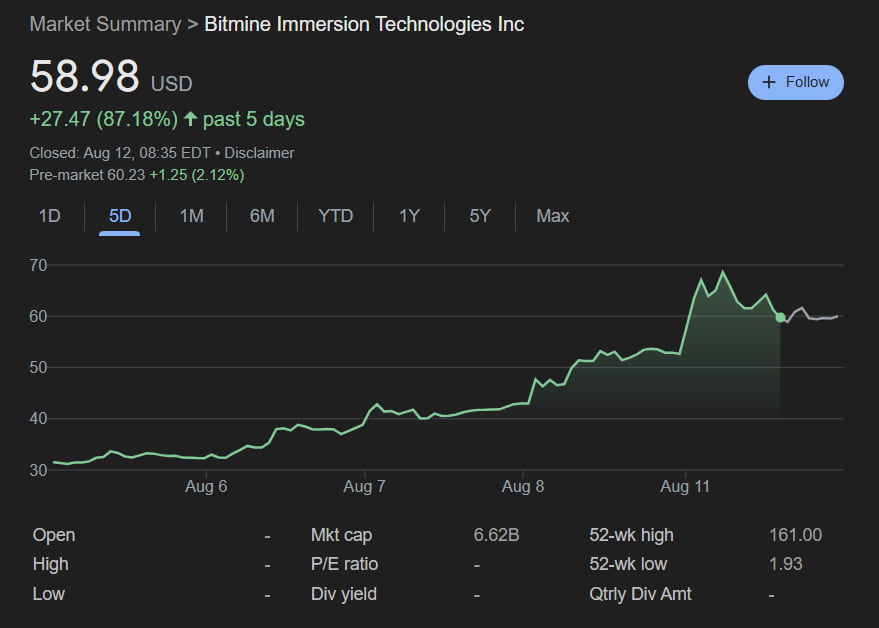The image size is (879, 628).
Task: Click the 70 price axis label
Action: [38, 265]
